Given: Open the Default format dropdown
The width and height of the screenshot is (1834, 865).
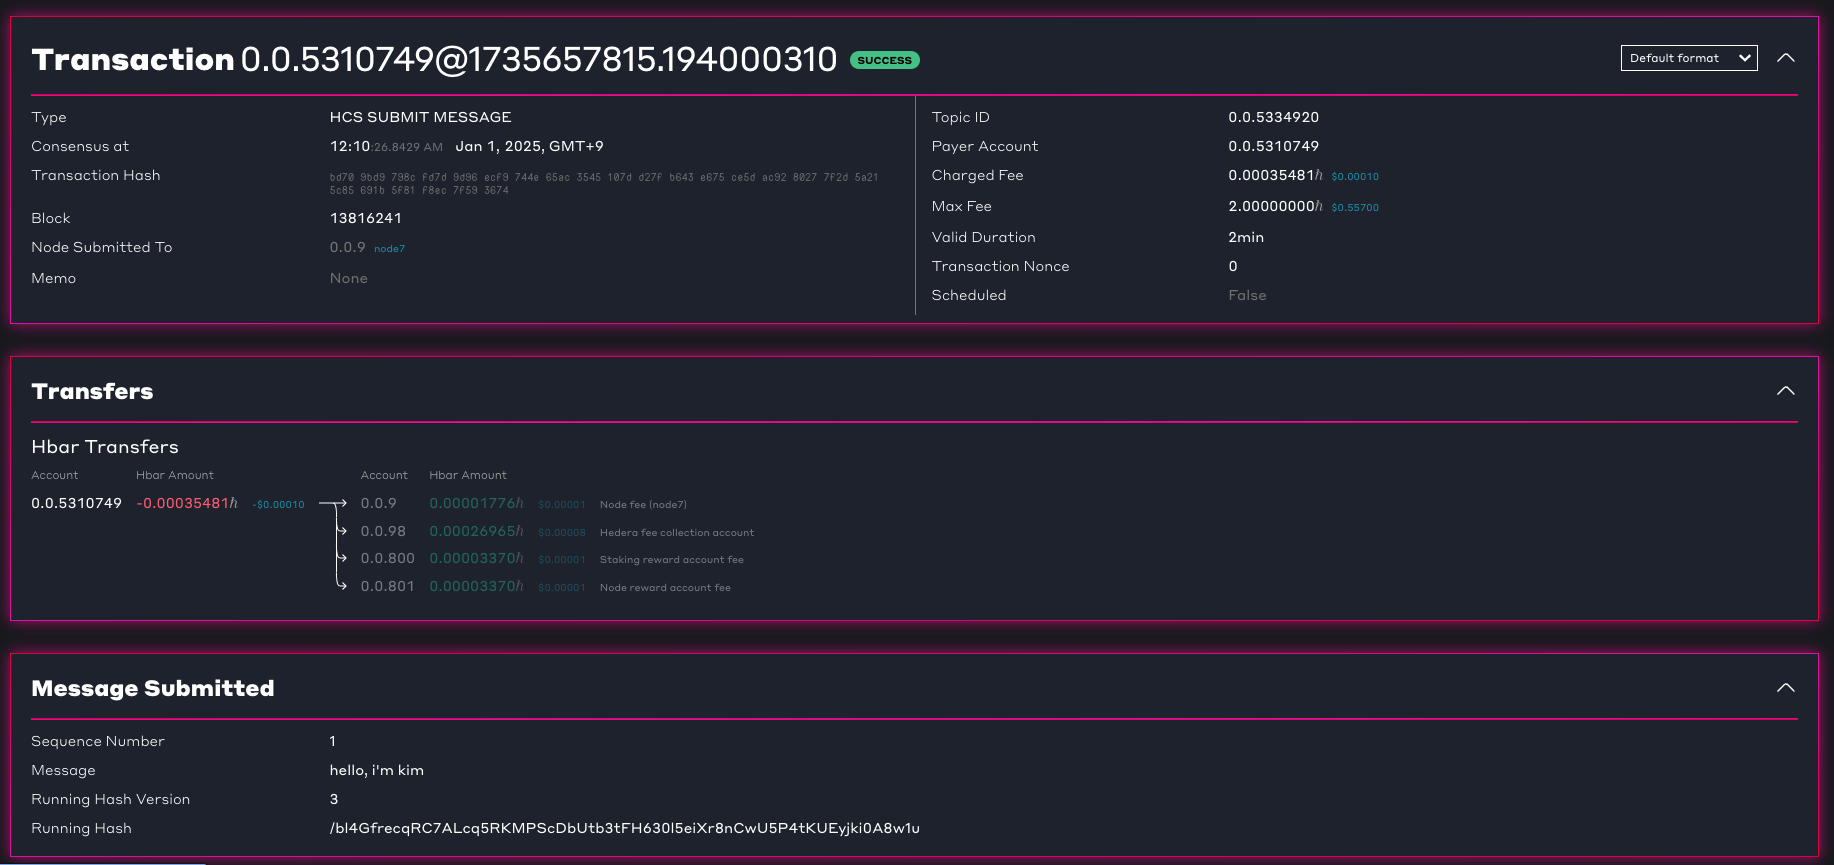Looking at the screenshot, I should click(x=1688, y=58).
